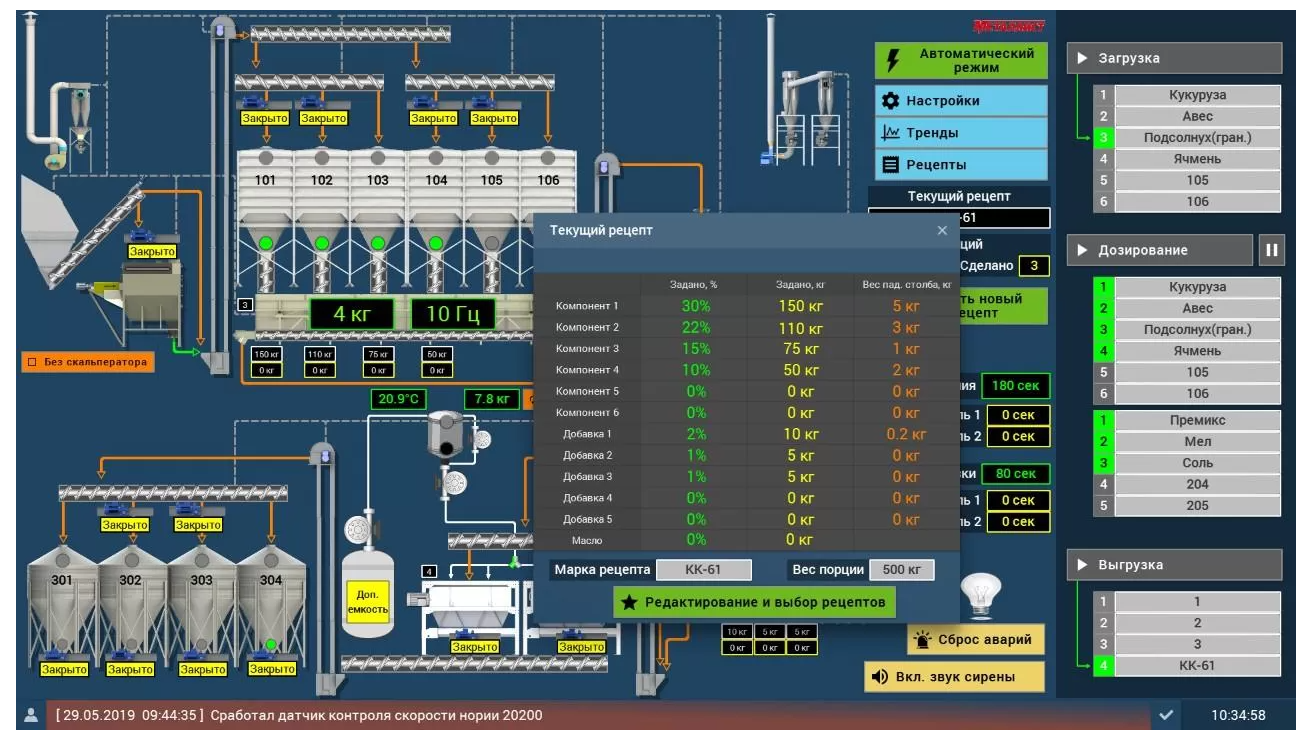The height and width of the screenshot is (742, 1310).
Task: Close the Текущий рецепт dialog
Action: coord(941,231)
